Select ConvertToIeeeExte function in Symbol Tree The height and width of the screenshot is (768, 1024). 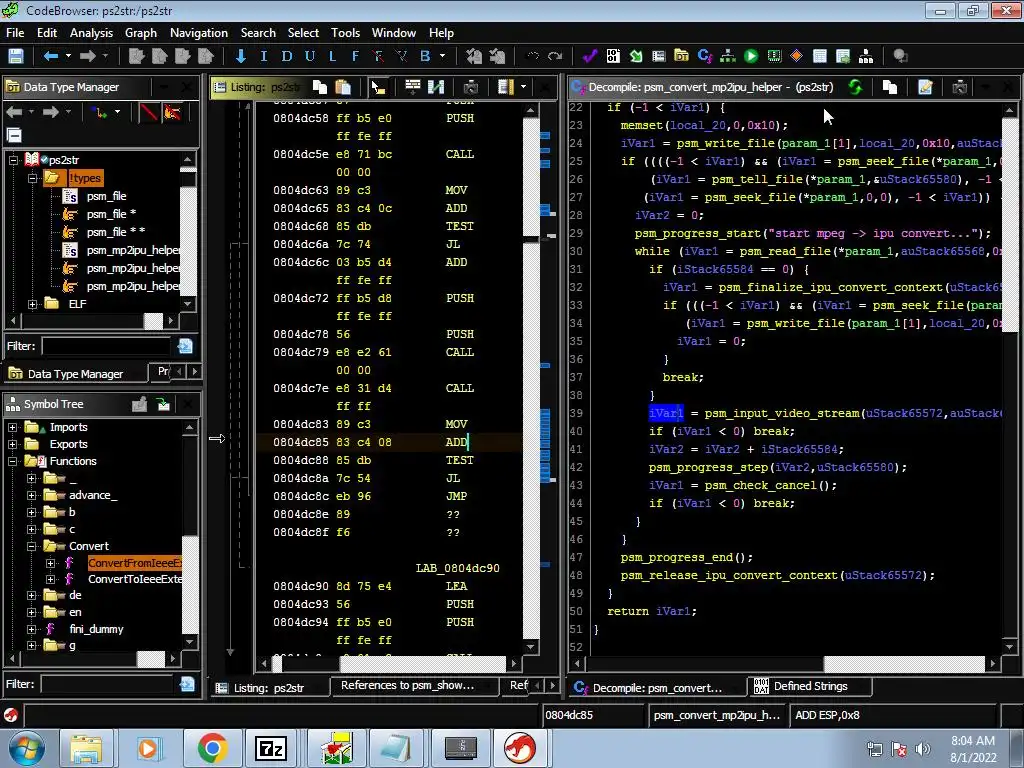pyautogui.click(x=135, y=579)
